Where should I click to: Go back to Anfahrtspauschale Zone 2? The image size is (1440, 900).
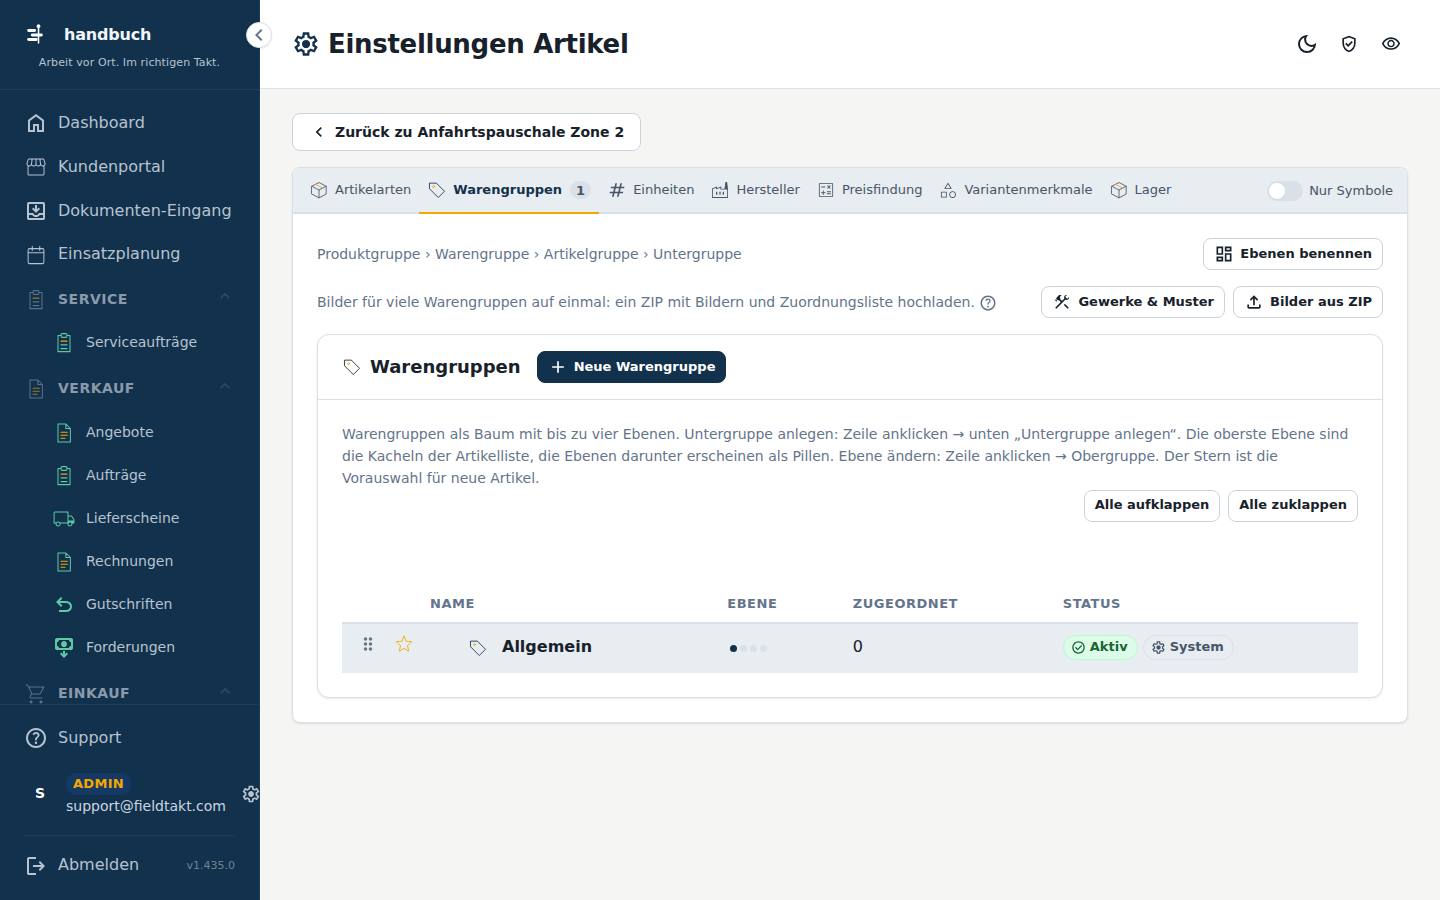point(466,132)
